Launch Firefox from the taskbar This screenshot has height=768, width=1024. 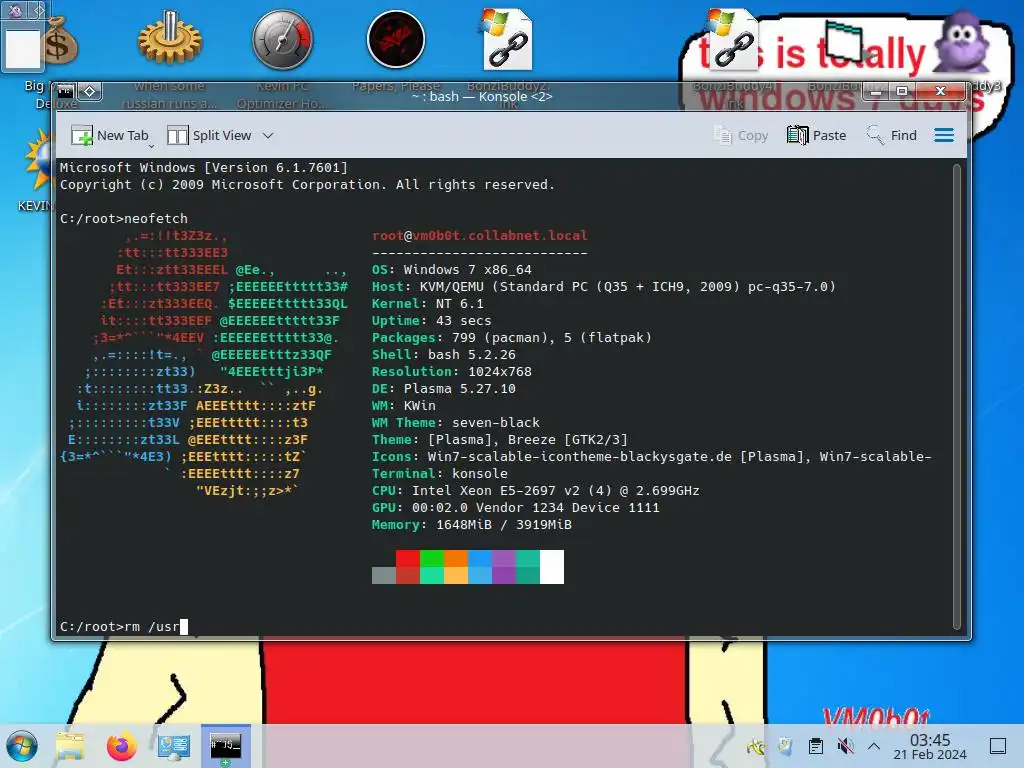[x=121, y=746]
